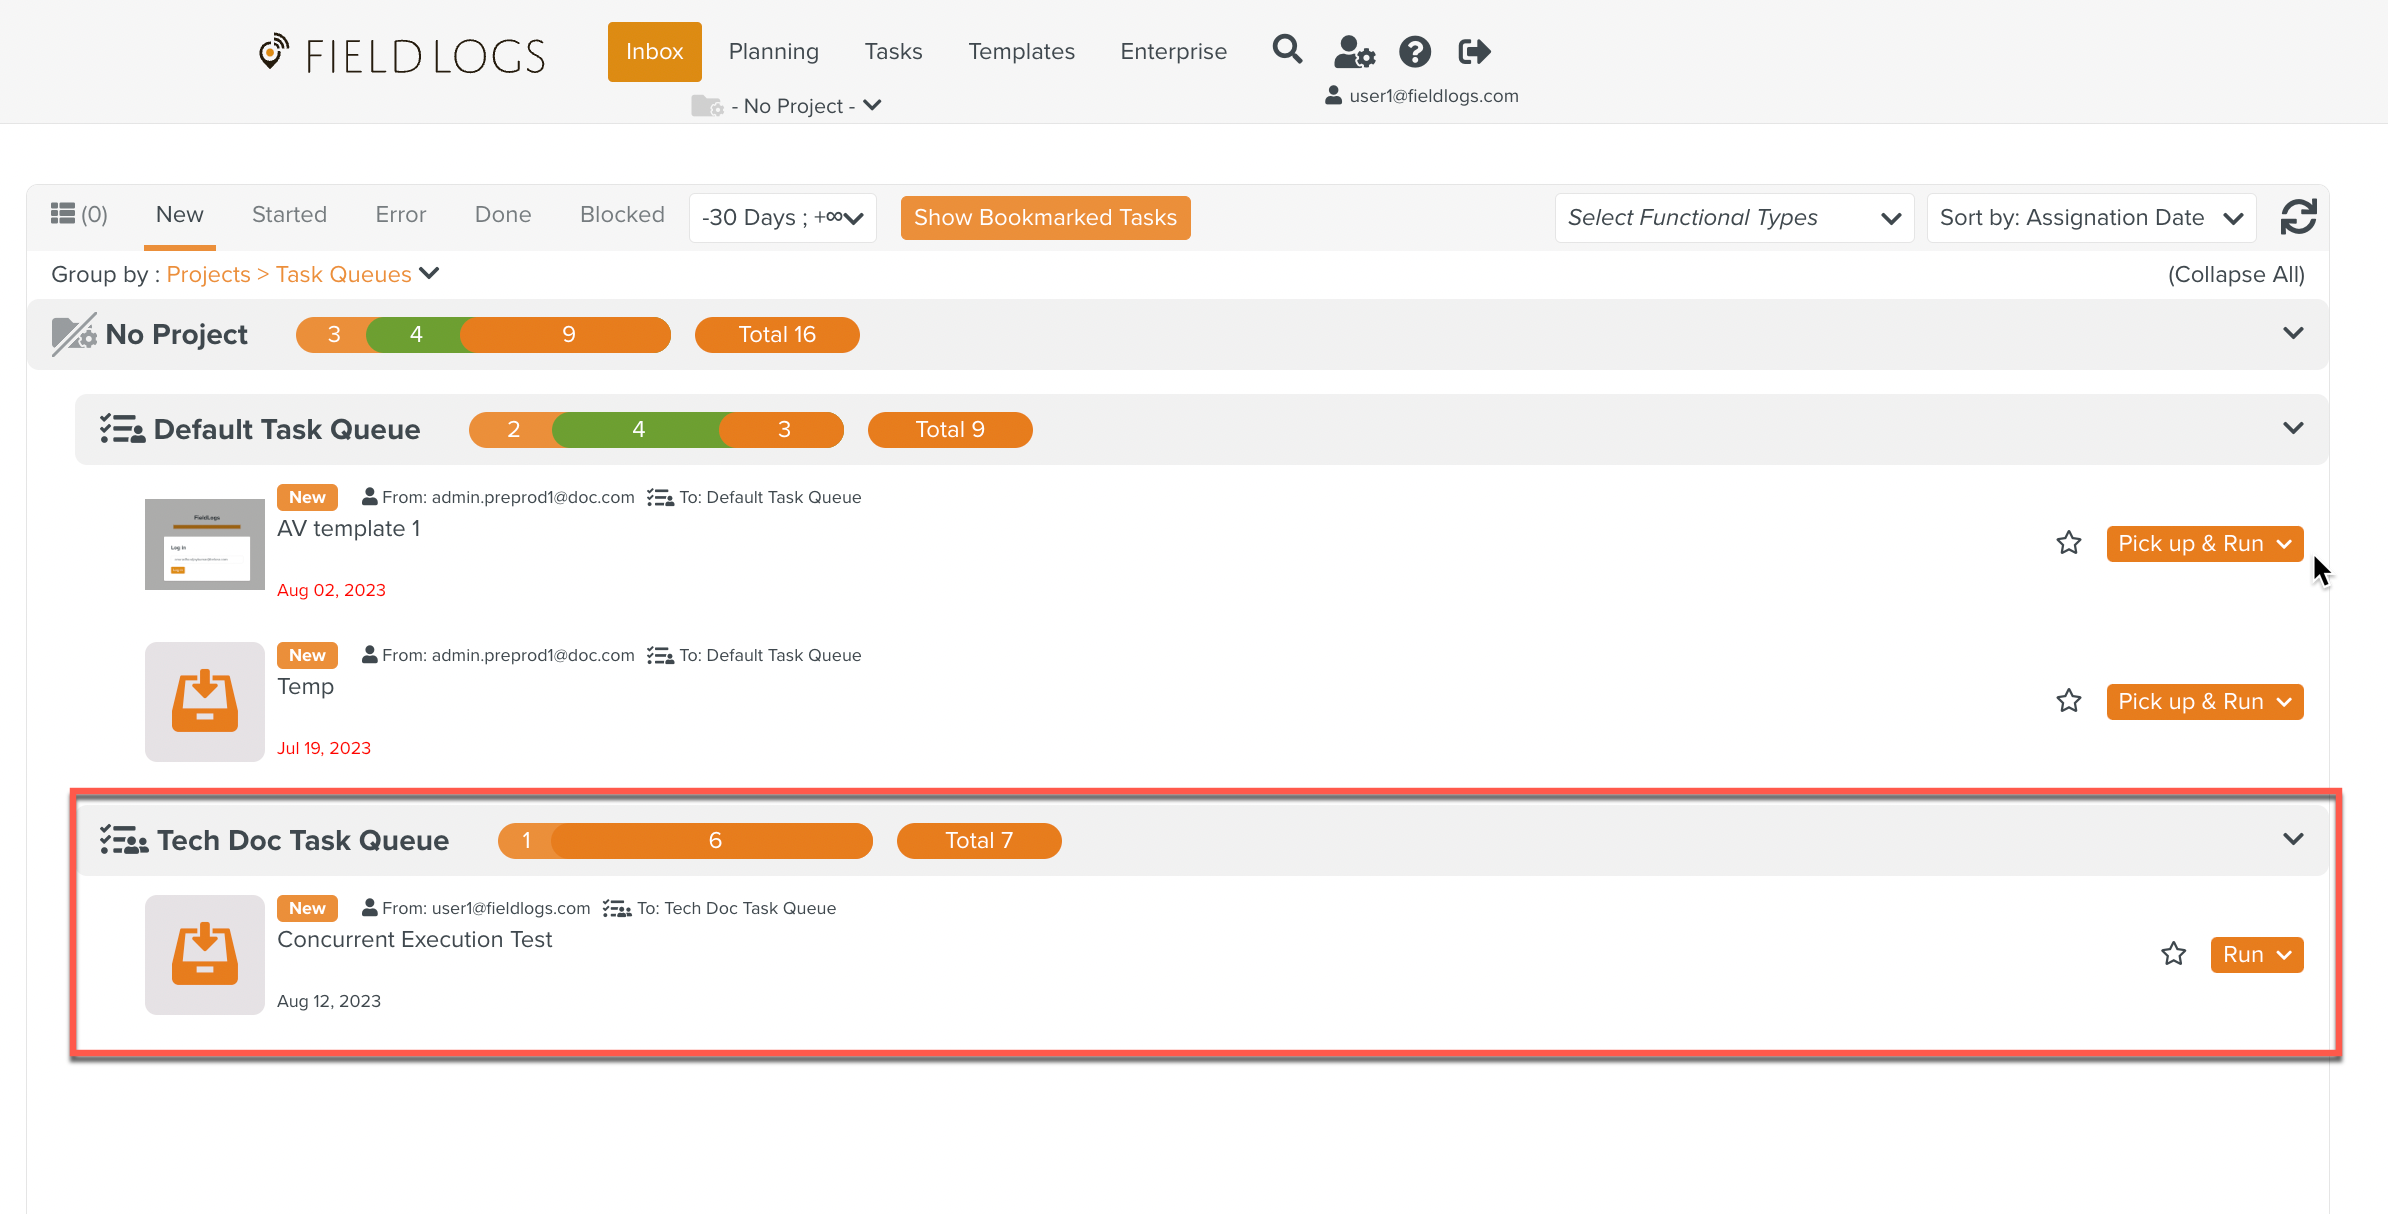Image resolution: width=2388 pixels, height=1214 pixels.
Task: Click green 4 segment in No Project bar
Action: click(x=415, y=335)
